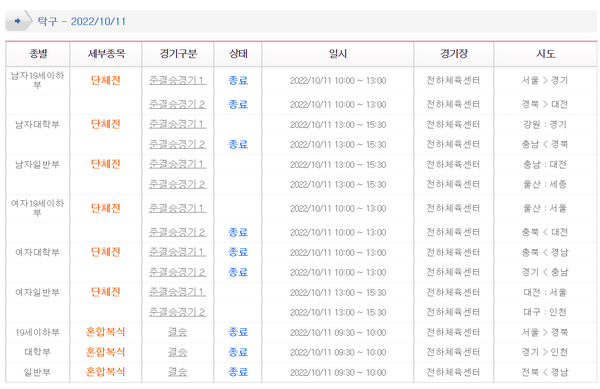Select the 19세이하부 mixed doubles category cell

click(38, 332)
